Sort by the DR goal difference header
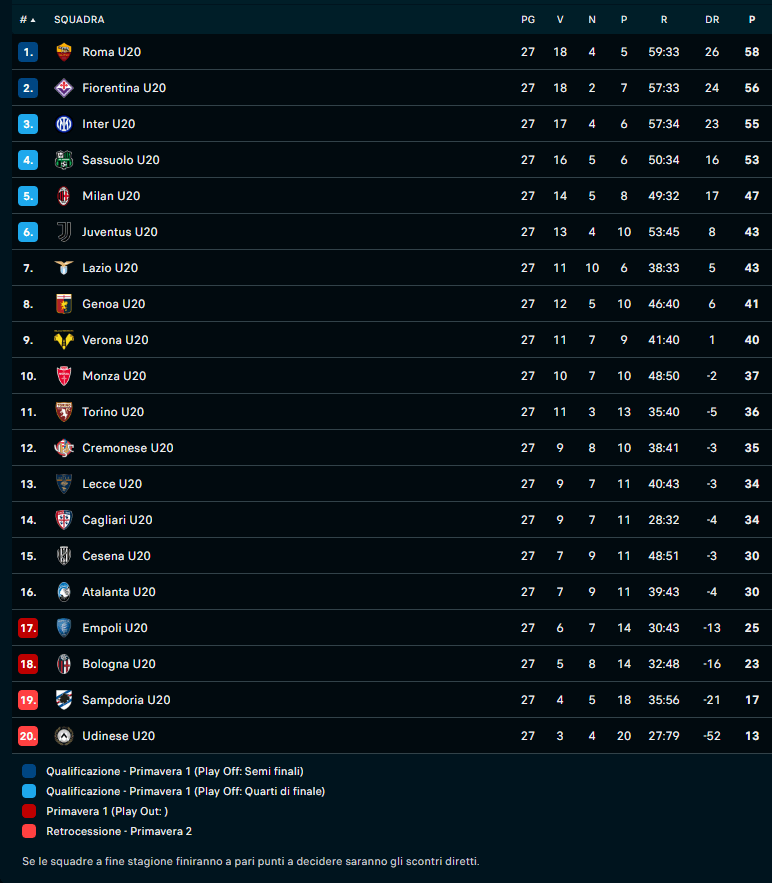The image size is (772, 883). tap(712, 20)
